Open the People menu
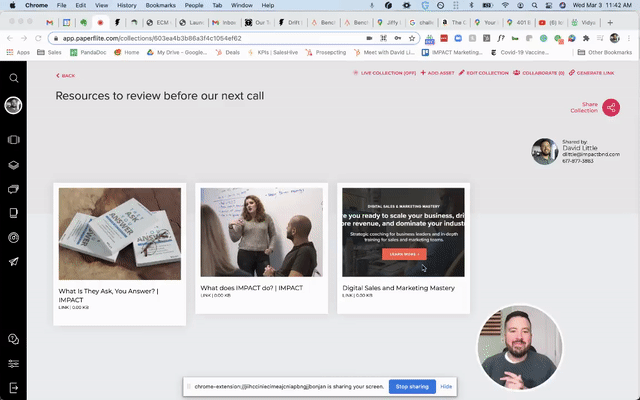640x400 pixels. click(x=194, y=5)
